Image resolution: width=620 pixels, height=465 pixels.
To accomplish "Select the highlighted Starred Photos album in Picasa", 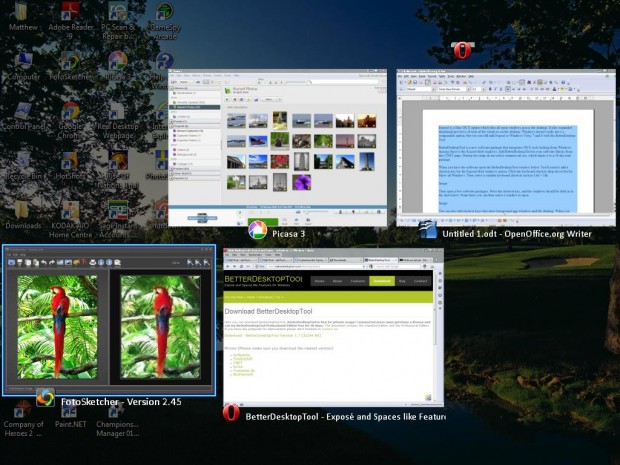I will point(195,107).
